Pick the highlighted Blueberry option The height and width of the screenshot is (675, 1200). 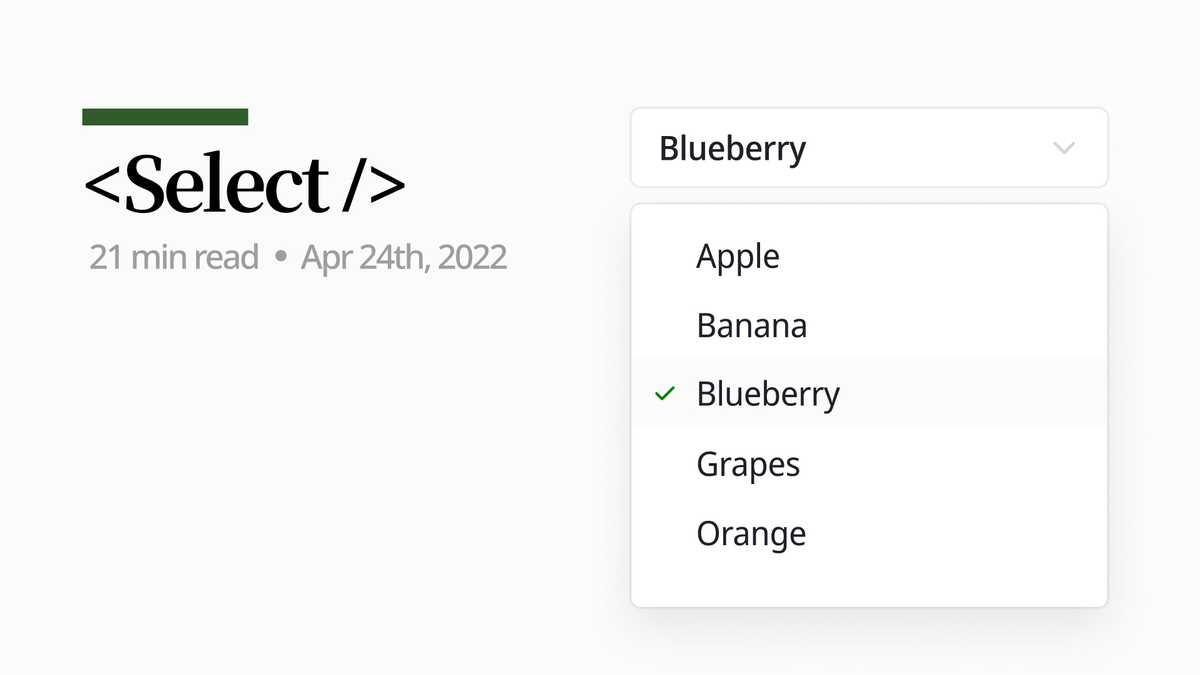(768, 394)
